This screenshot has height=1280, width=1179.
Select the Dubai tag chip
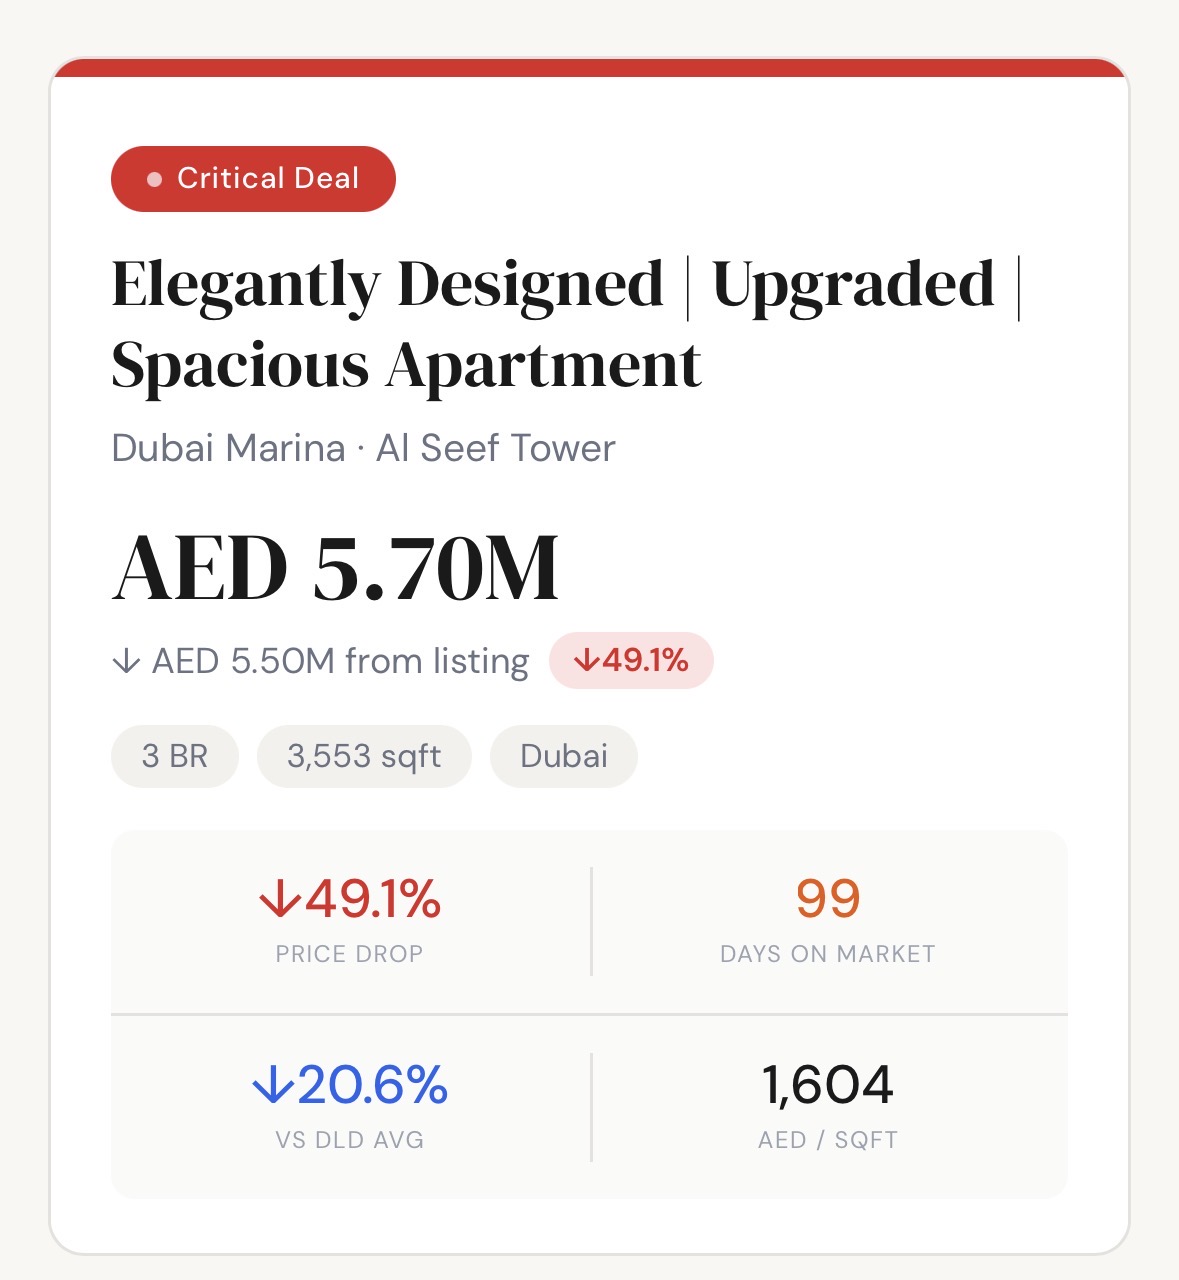(x=564, y=756)
